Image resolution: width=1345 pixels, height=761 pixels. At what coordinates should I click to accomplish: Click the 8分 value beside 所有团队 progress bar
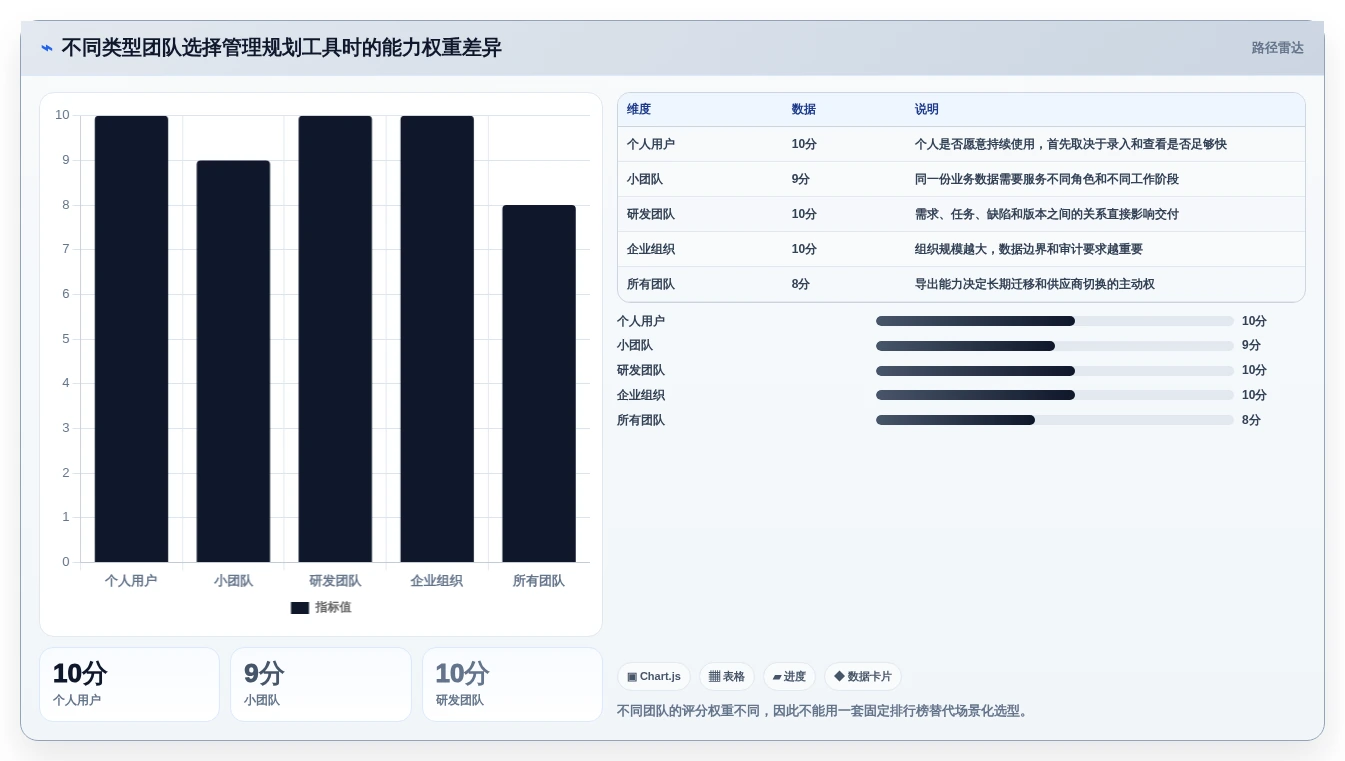click(x=1252, y=420)
